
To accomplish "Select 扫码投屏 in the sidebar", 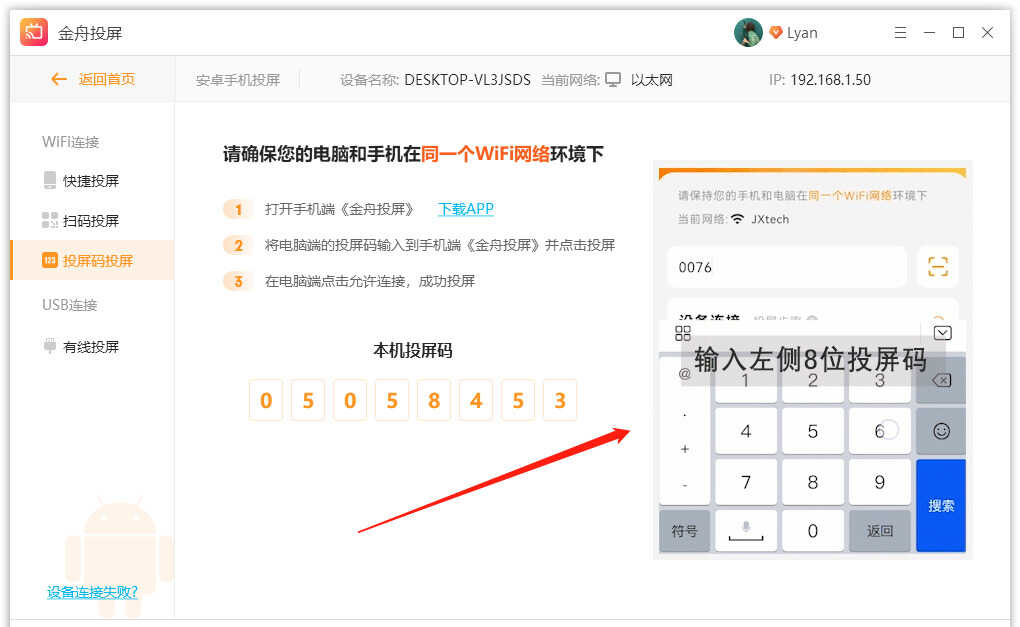I will 91,221.
